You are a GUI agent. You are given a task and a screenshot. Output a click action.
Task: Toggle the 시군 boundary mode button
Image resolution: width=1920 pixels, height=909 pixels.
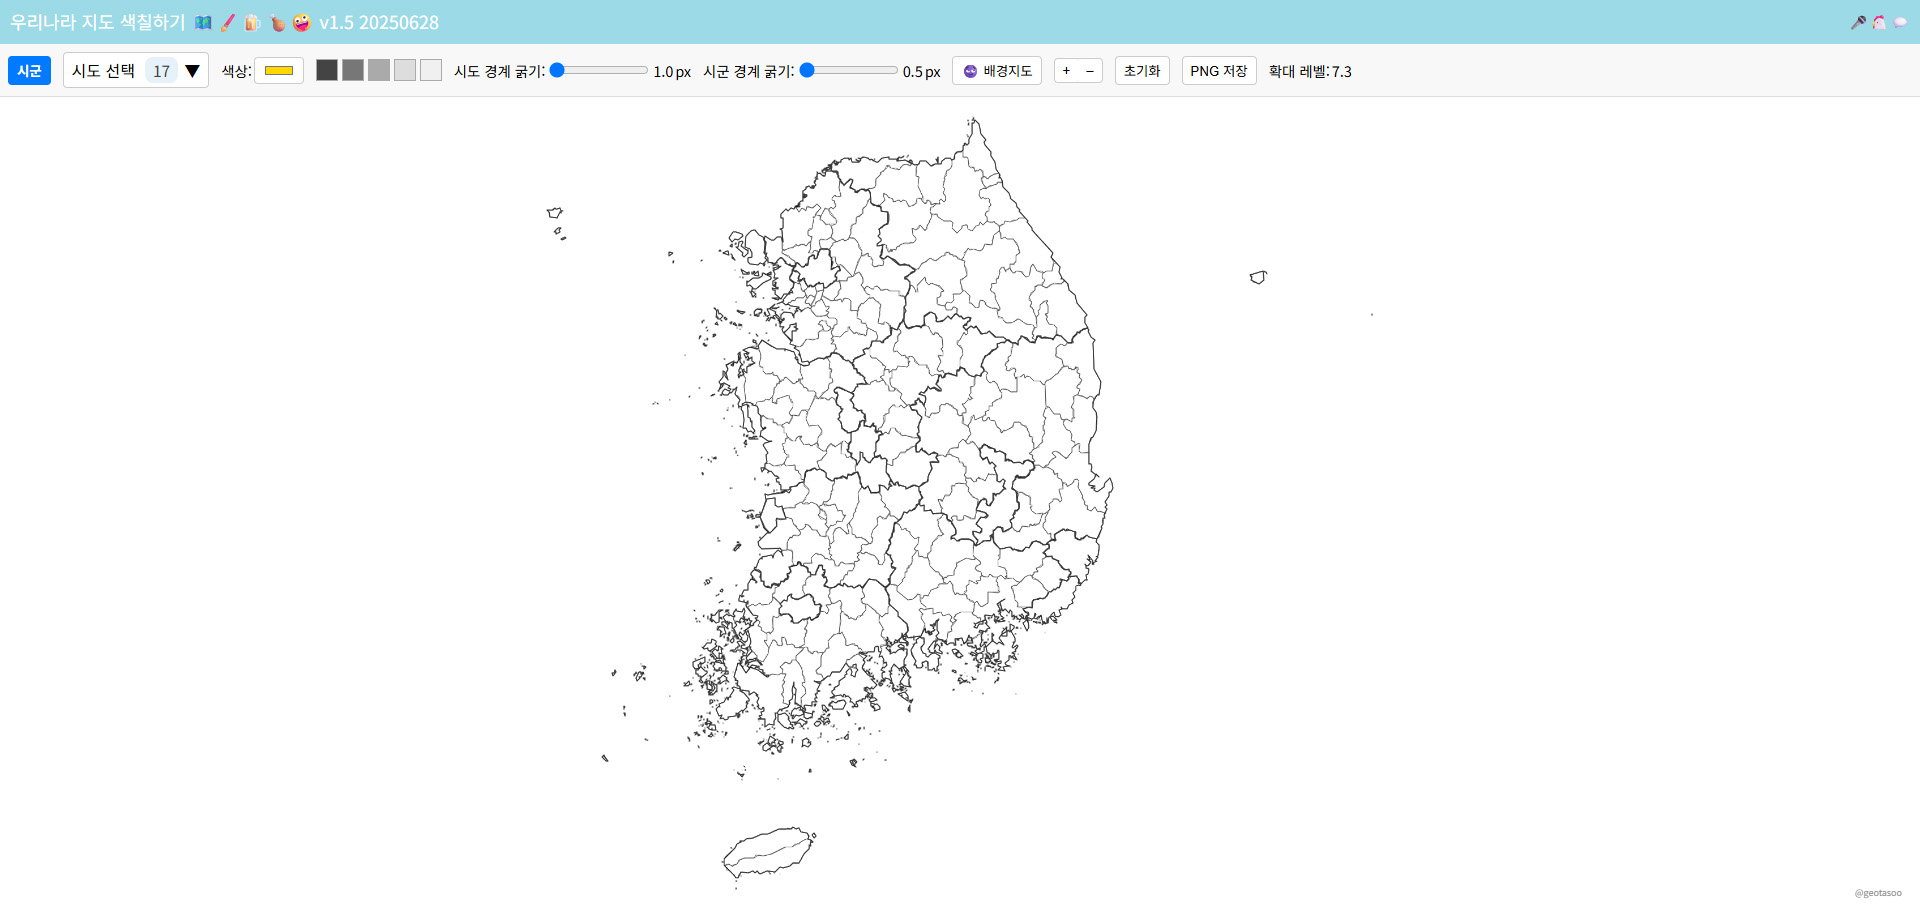29,71
